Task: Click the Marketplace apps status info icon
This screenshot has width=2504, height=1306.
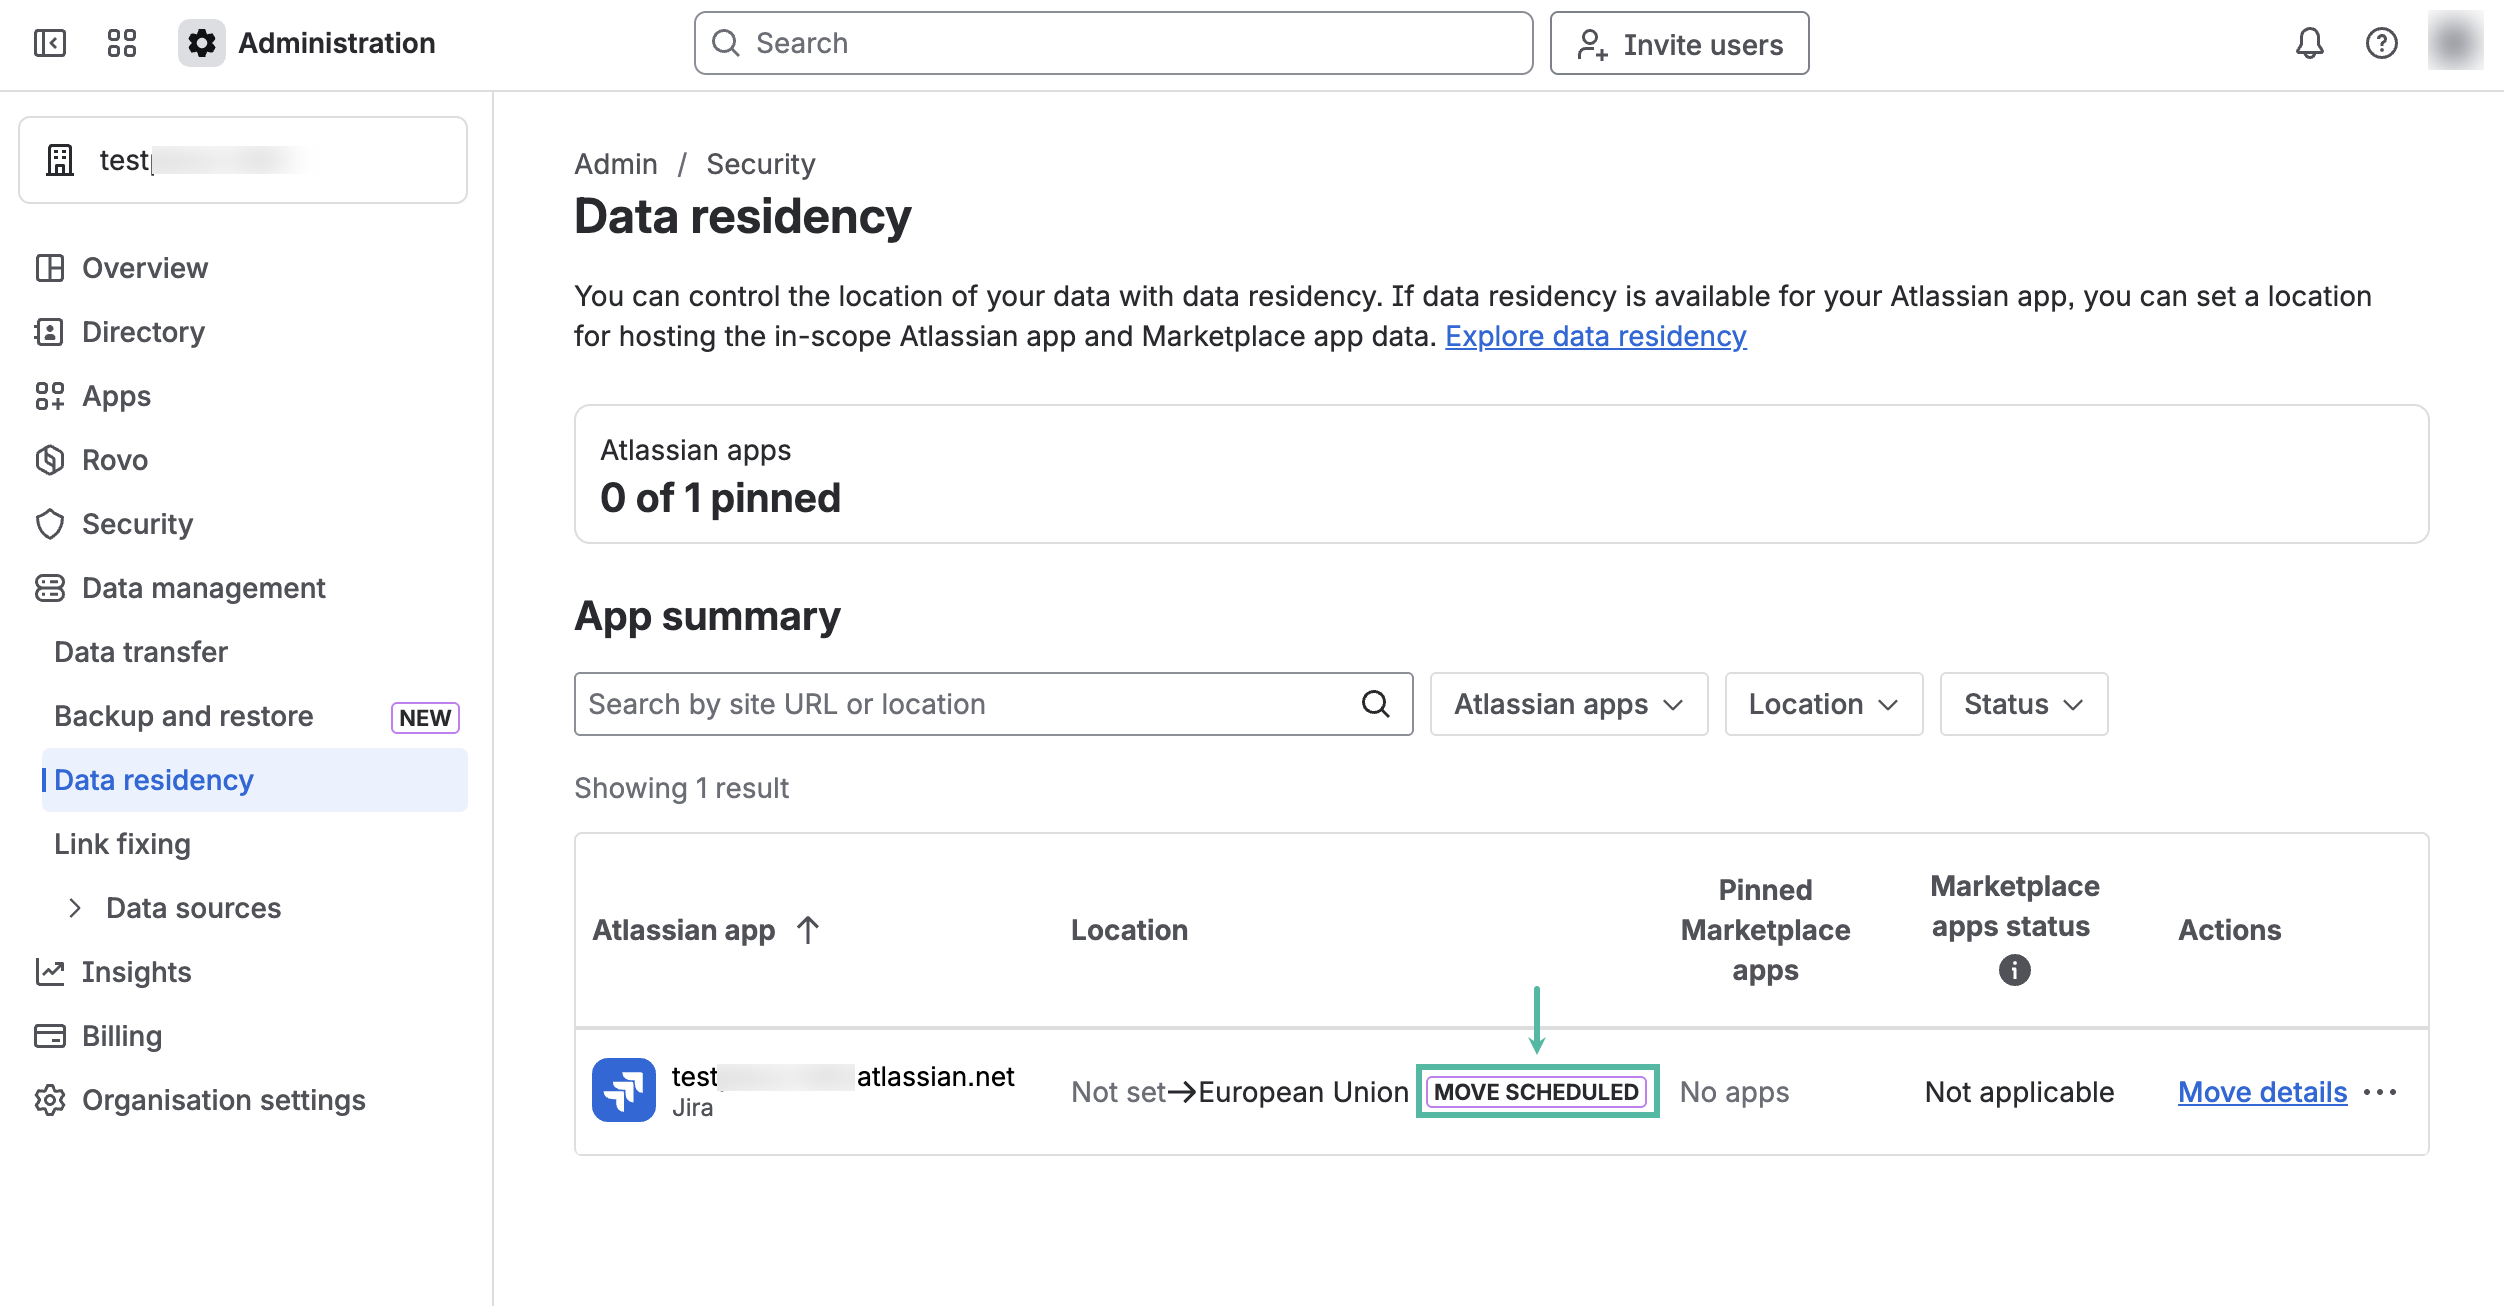Action: [x=2015, y=970]
